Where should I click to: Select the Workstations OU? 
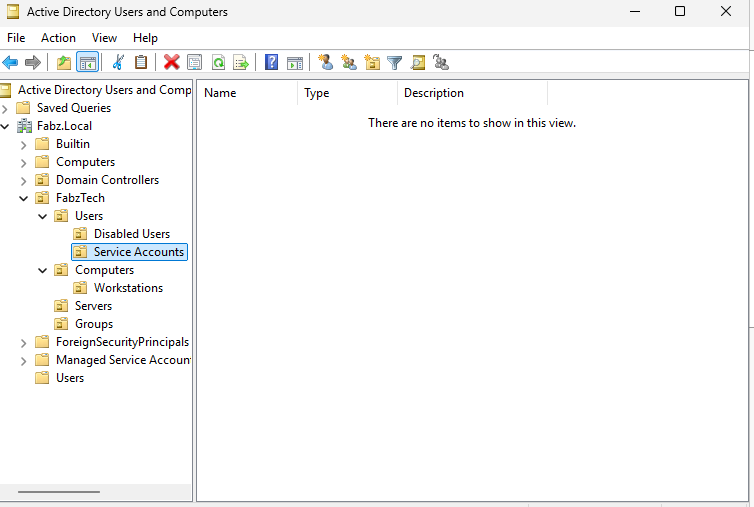(128, 288)
